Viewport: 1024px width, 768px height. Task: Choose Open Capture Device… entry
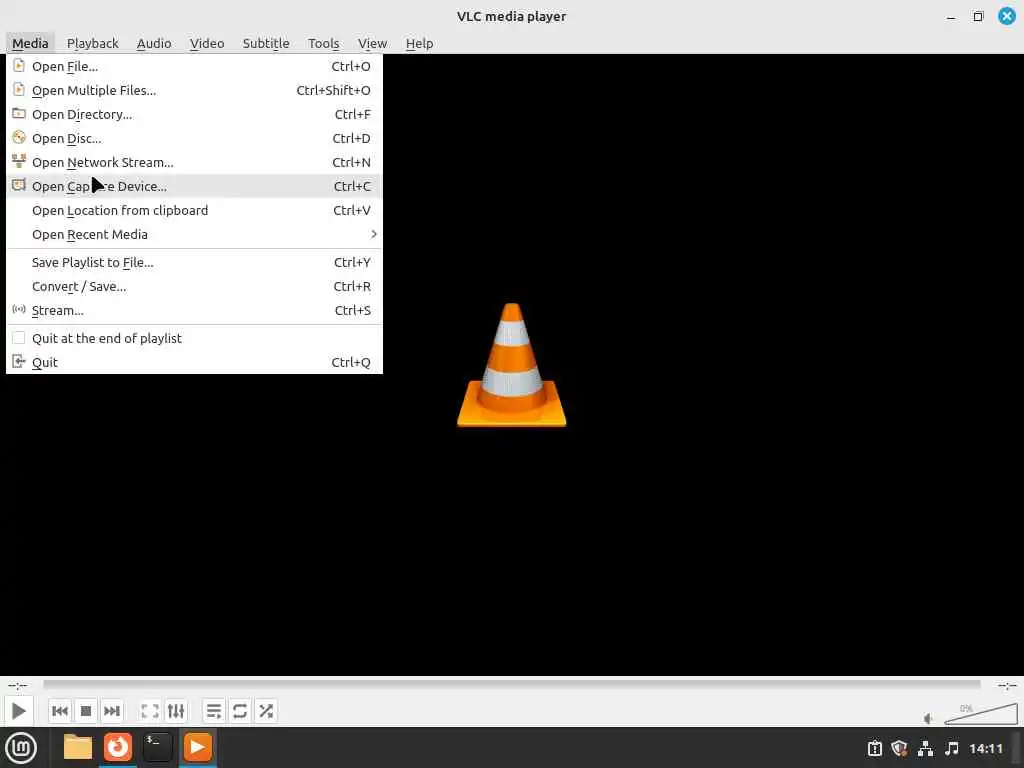194,186
